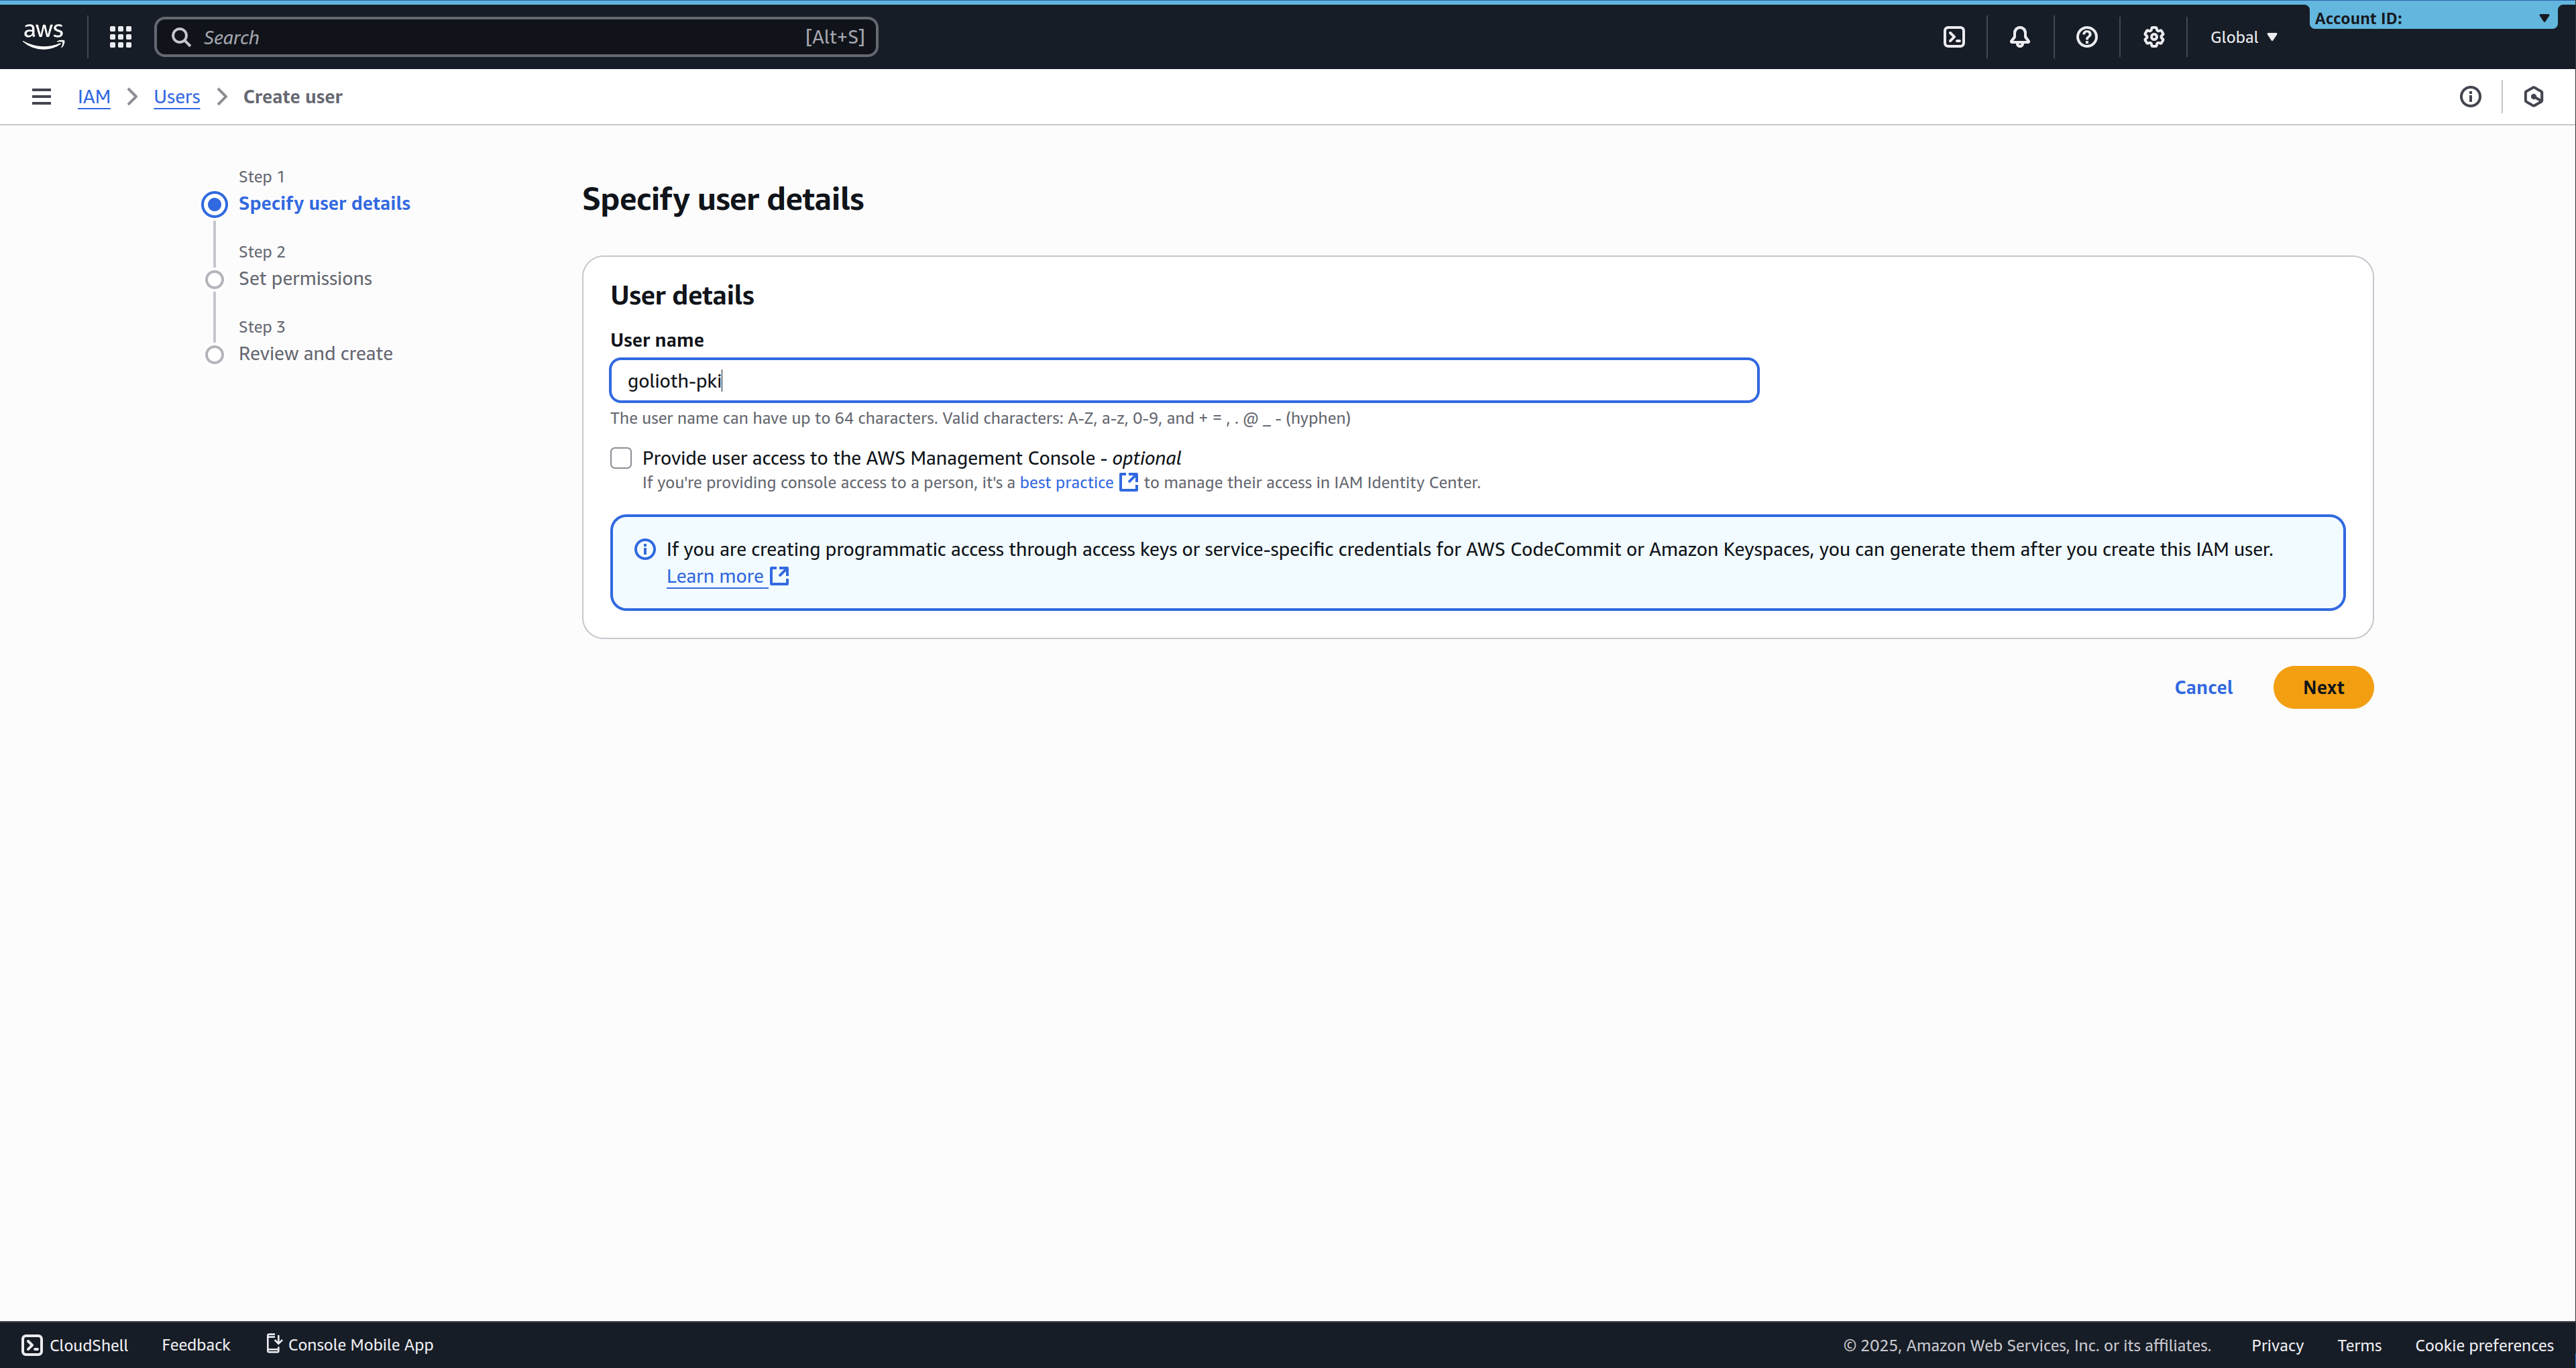The width and height of the screenshot is (2576, 1368).
Task: Select the Step 2 Set permissions radio
Action: 214,279
